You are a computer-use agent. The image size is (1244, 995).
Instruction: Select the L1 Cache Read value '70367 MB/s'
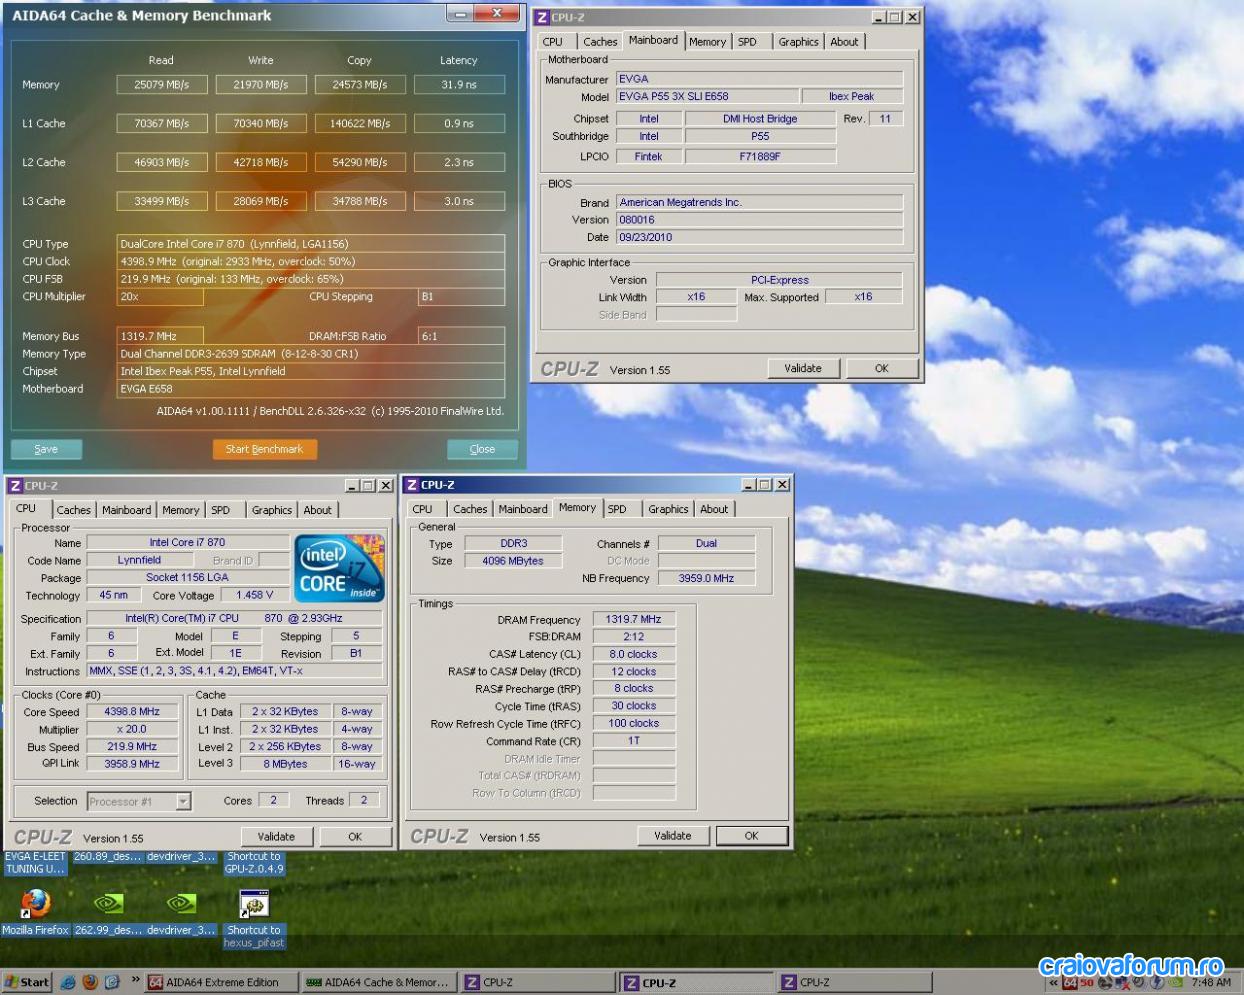point(162,124)
